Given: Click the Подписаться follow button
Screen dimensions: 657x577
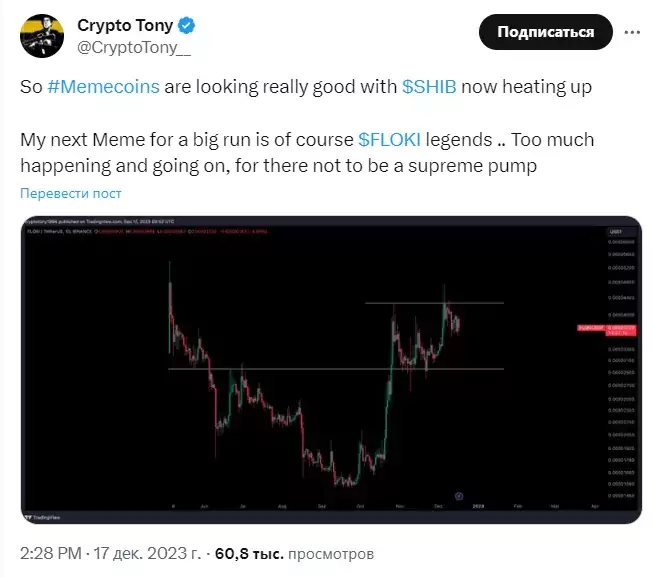Looking at the screenshot, I should click(546, 32).
